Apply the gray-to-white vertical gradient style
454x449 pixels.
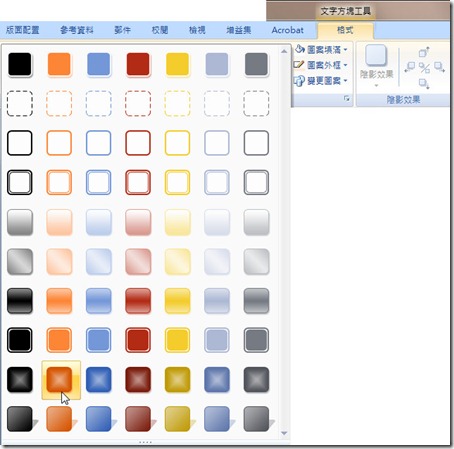20,222
